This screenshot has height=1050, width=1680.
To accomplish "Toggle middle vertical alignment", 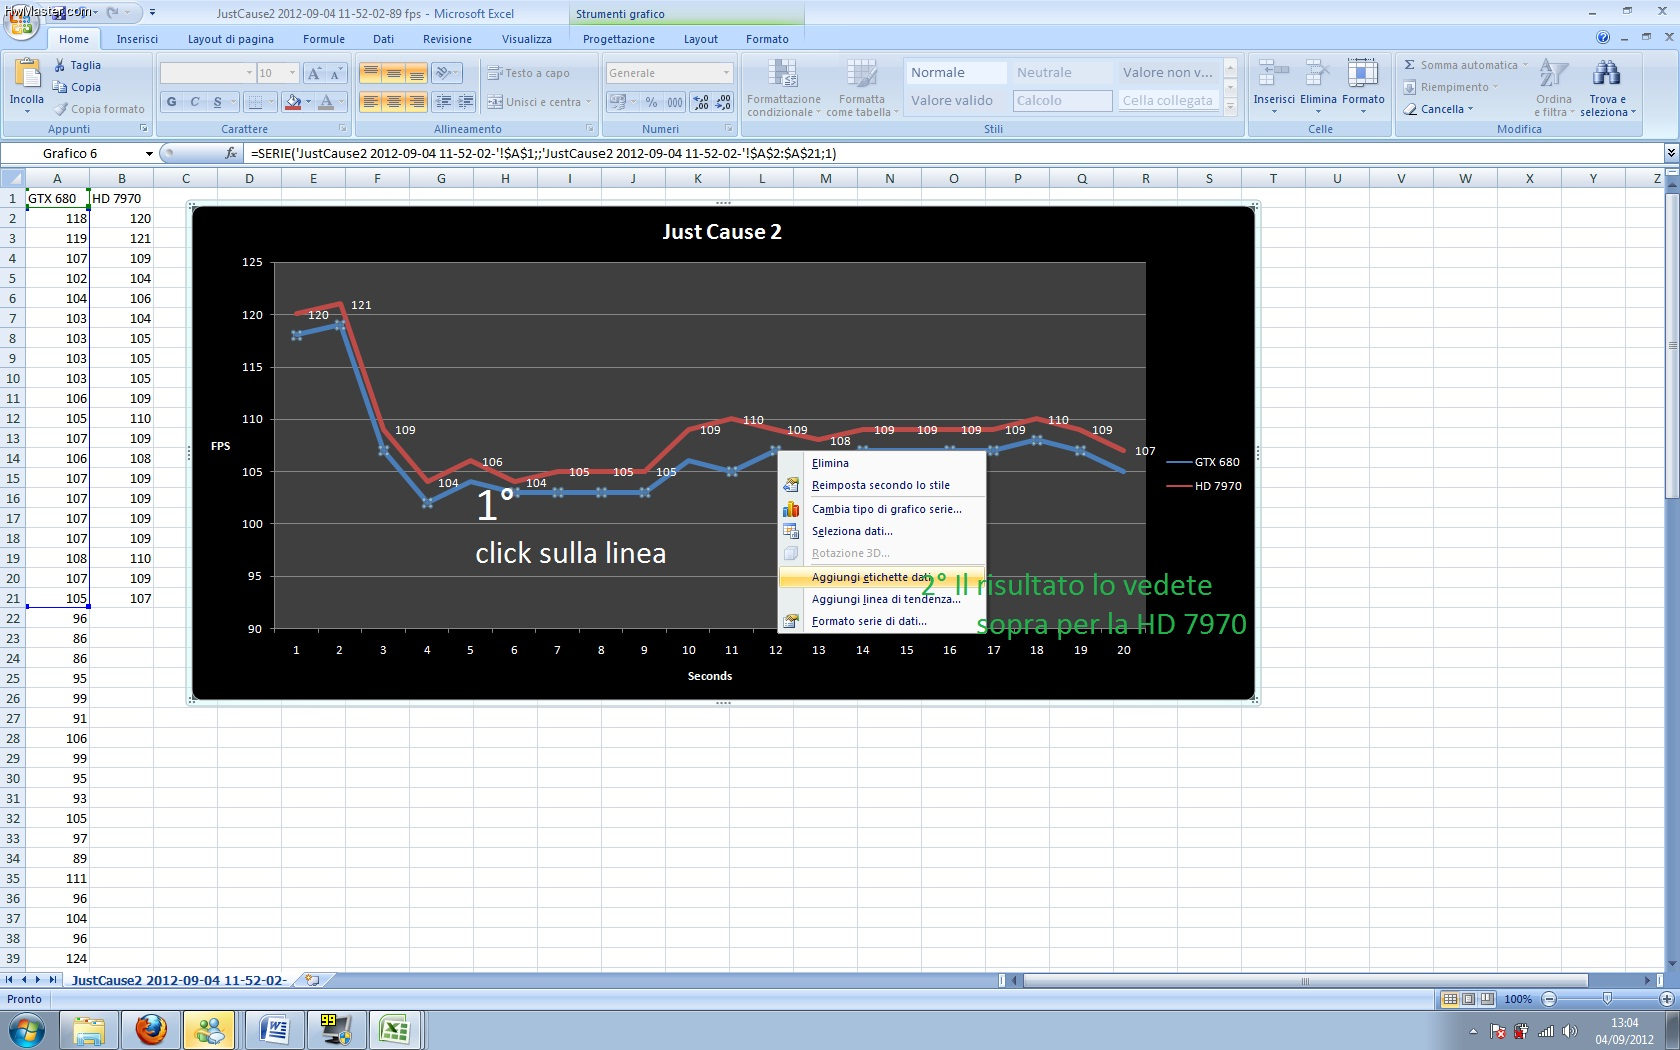I will (394, 73).
